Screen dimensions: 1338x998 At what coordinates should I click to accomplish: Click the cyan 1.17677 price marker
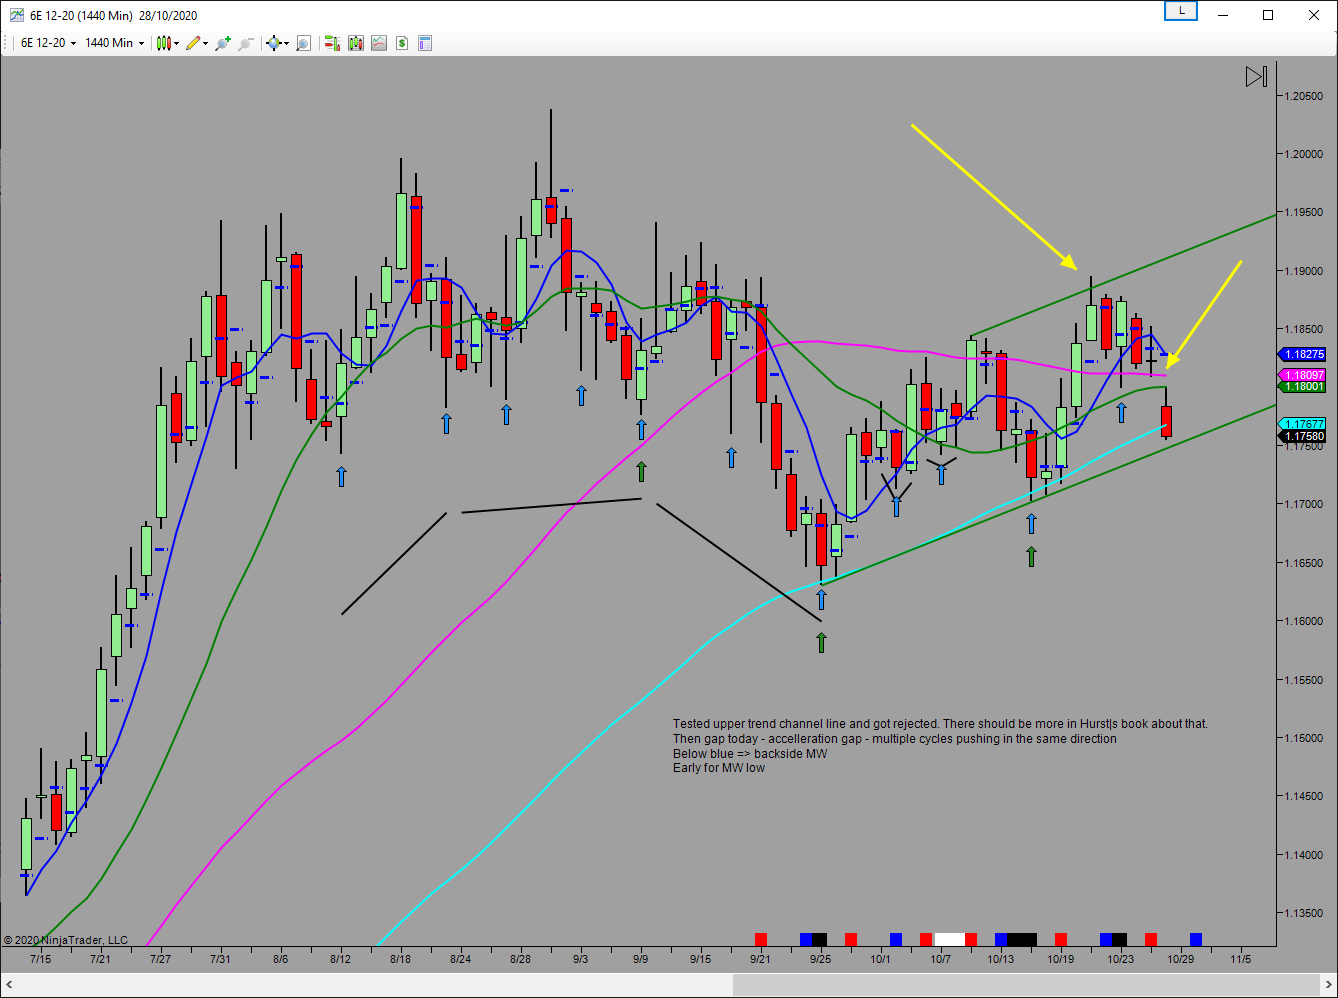tap(1302, 424)
